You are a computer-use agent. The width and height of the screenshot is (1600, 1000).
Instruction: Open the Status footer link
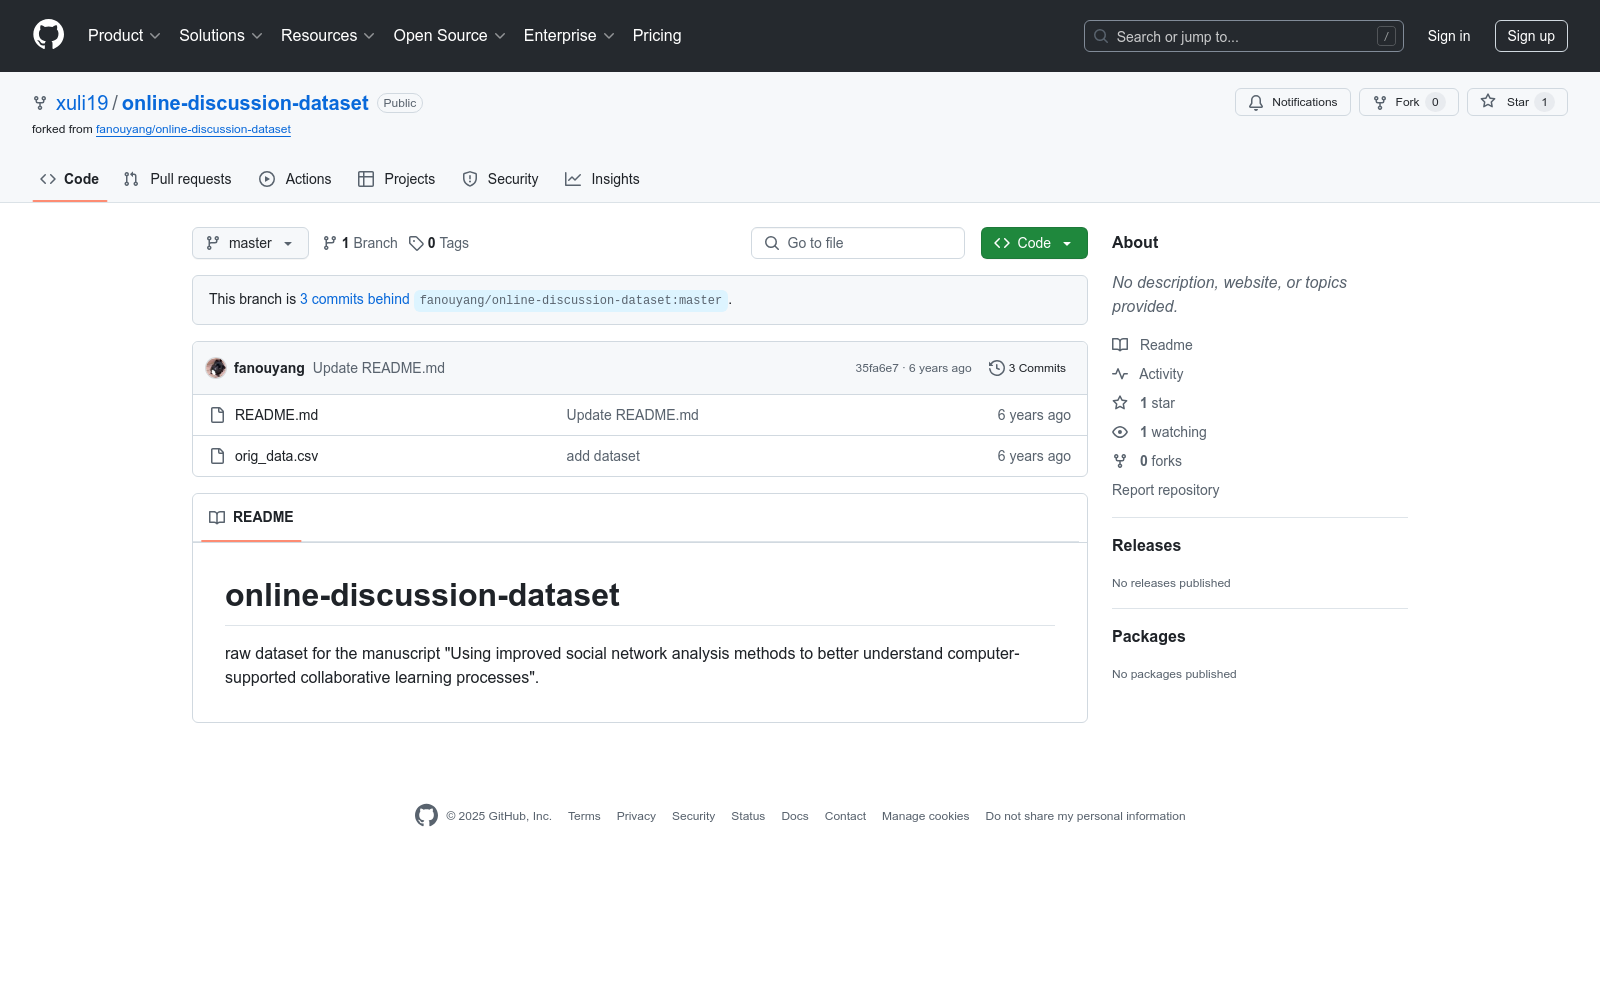point(748,816)
